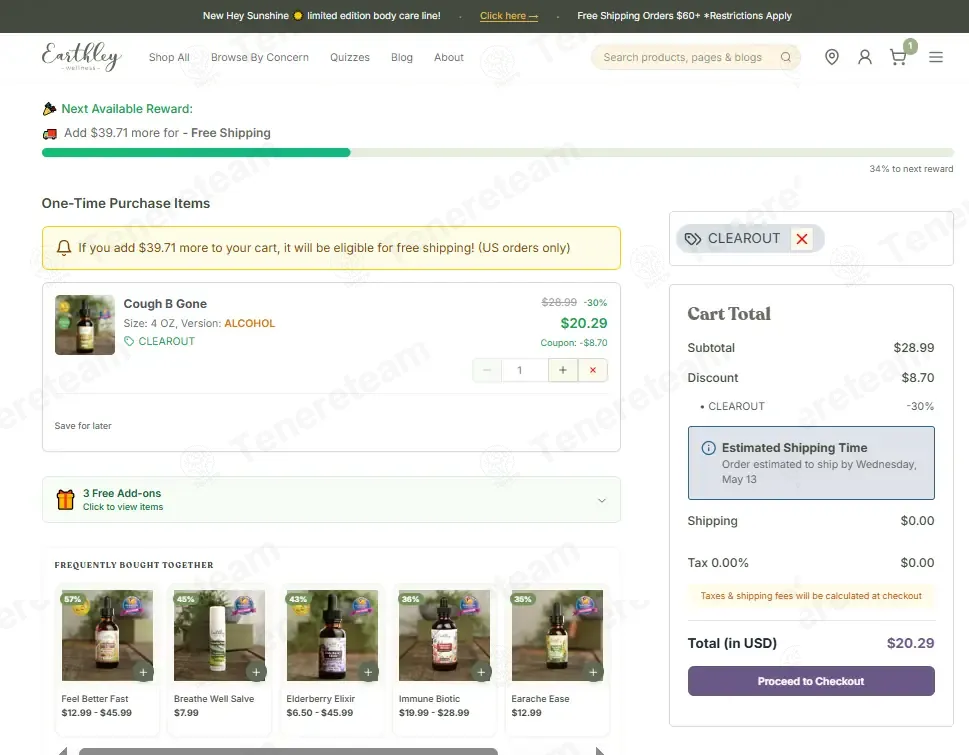Add Breathe Well Salve with plus icon
This screenshot has height=755, width=969.
pyautogui.click(x=256, y=672)
